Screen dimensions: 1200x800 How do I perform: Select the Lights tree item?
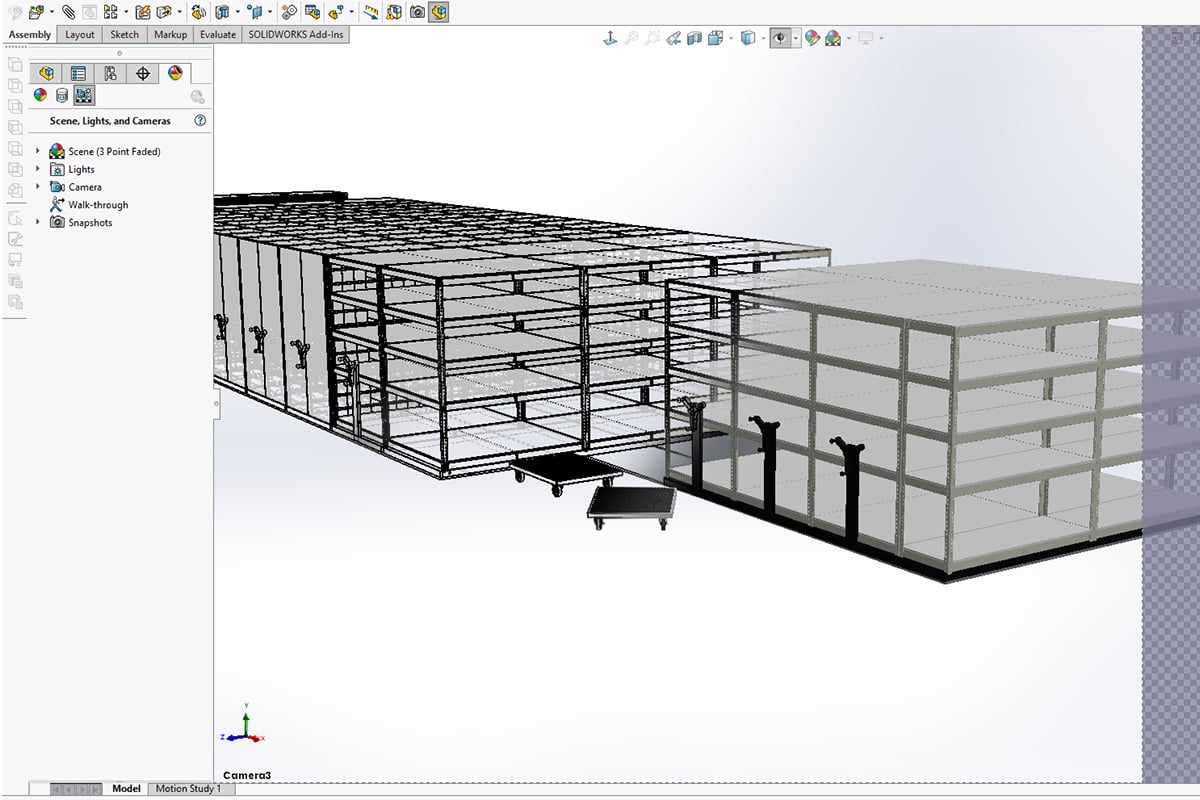point(81,169)
